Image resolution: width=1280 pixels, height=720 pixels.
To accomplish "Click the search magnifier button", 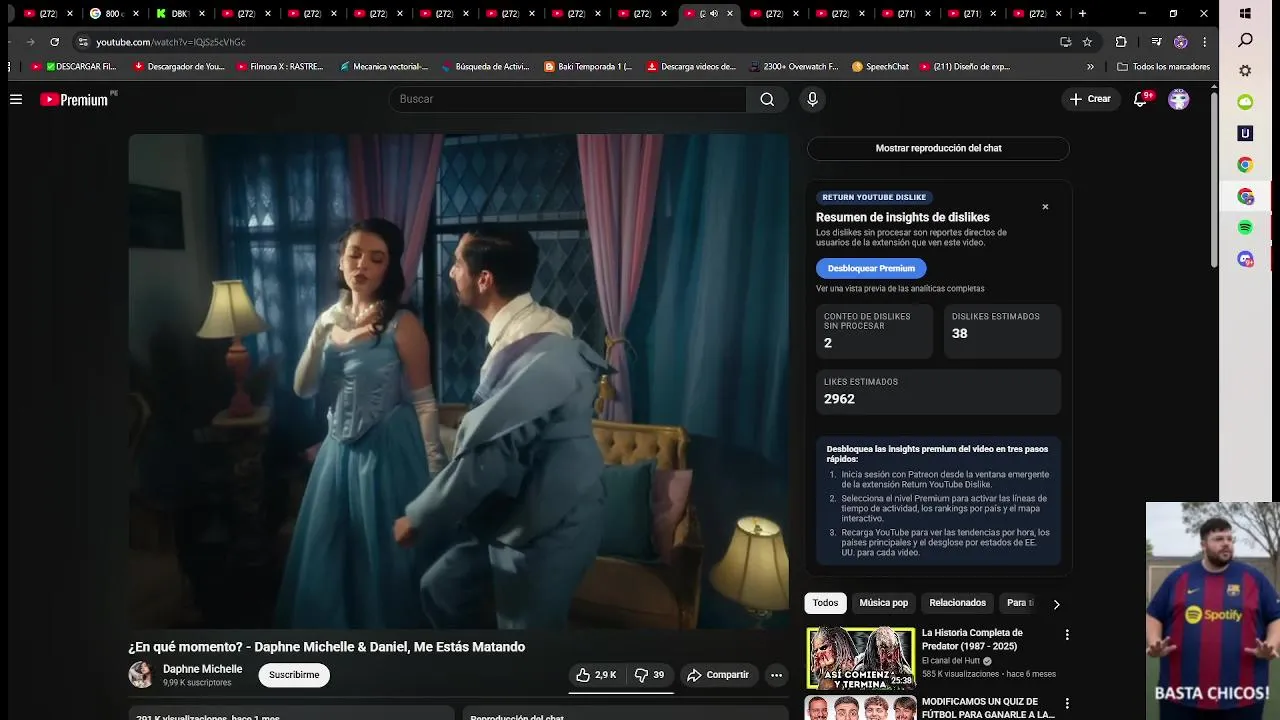I will (x=767, y=99).
